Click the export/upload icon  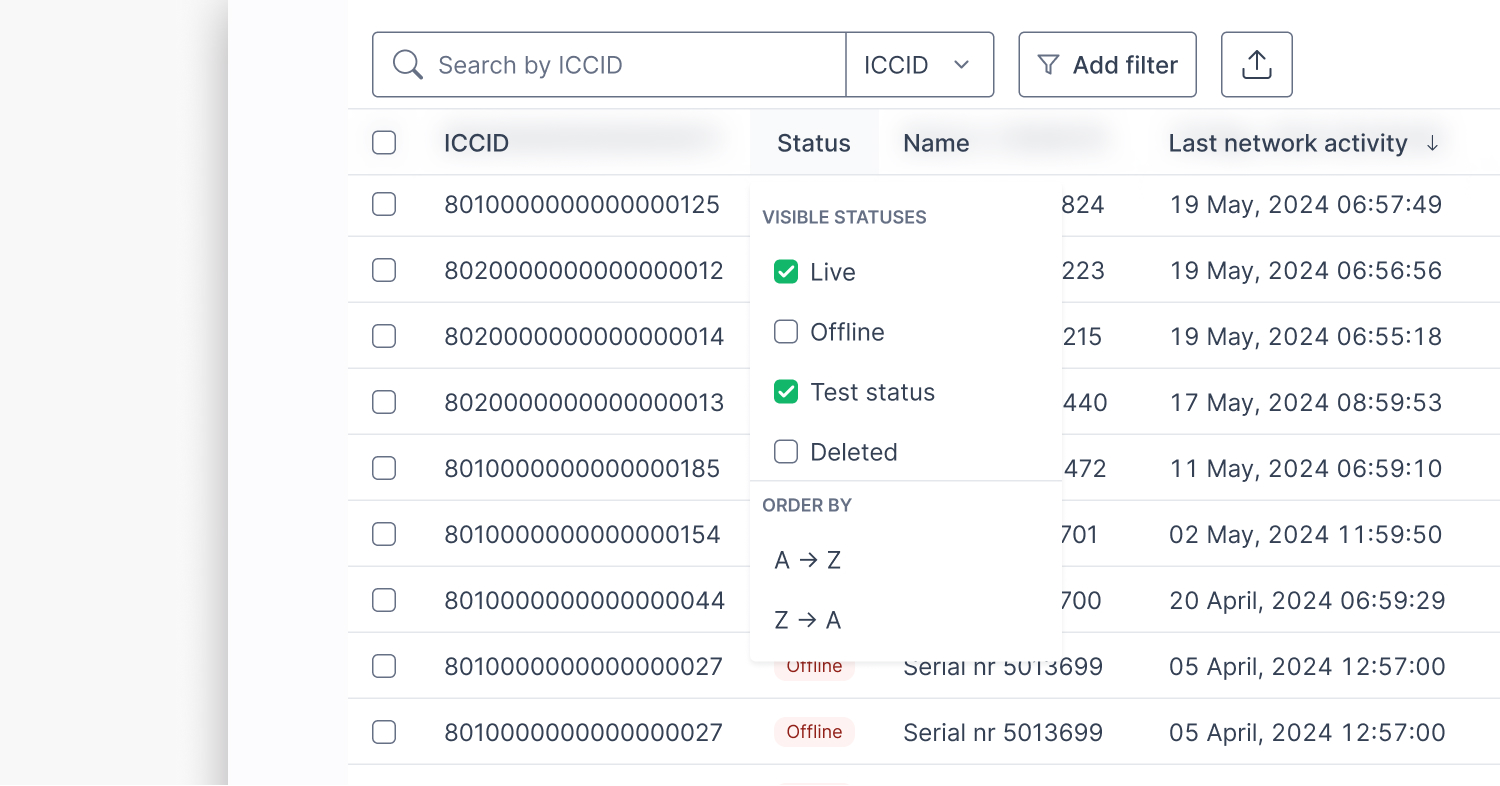coord(1256,63)
